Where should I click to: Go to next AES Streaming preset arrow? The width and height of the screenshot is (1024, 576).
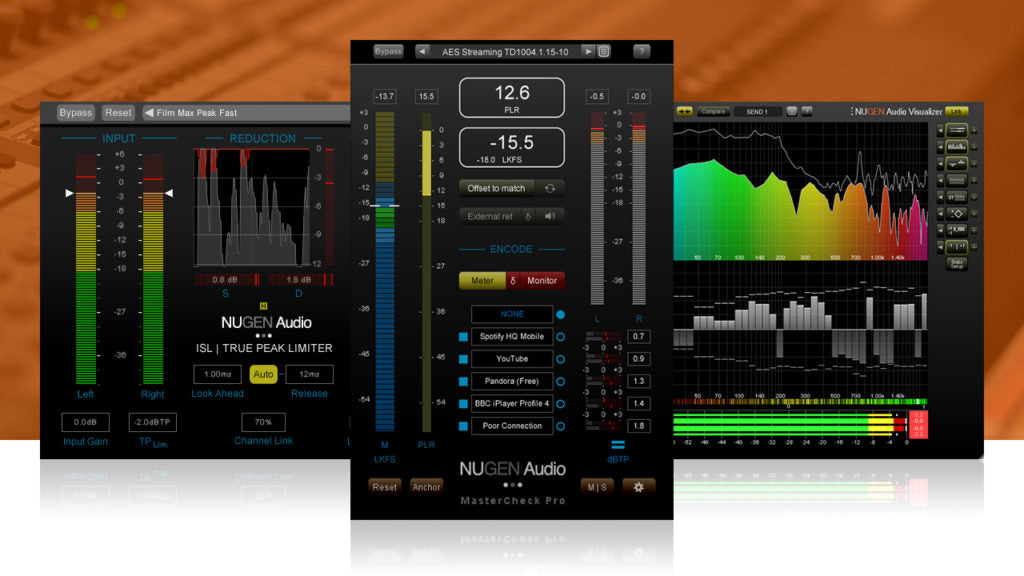589,51
